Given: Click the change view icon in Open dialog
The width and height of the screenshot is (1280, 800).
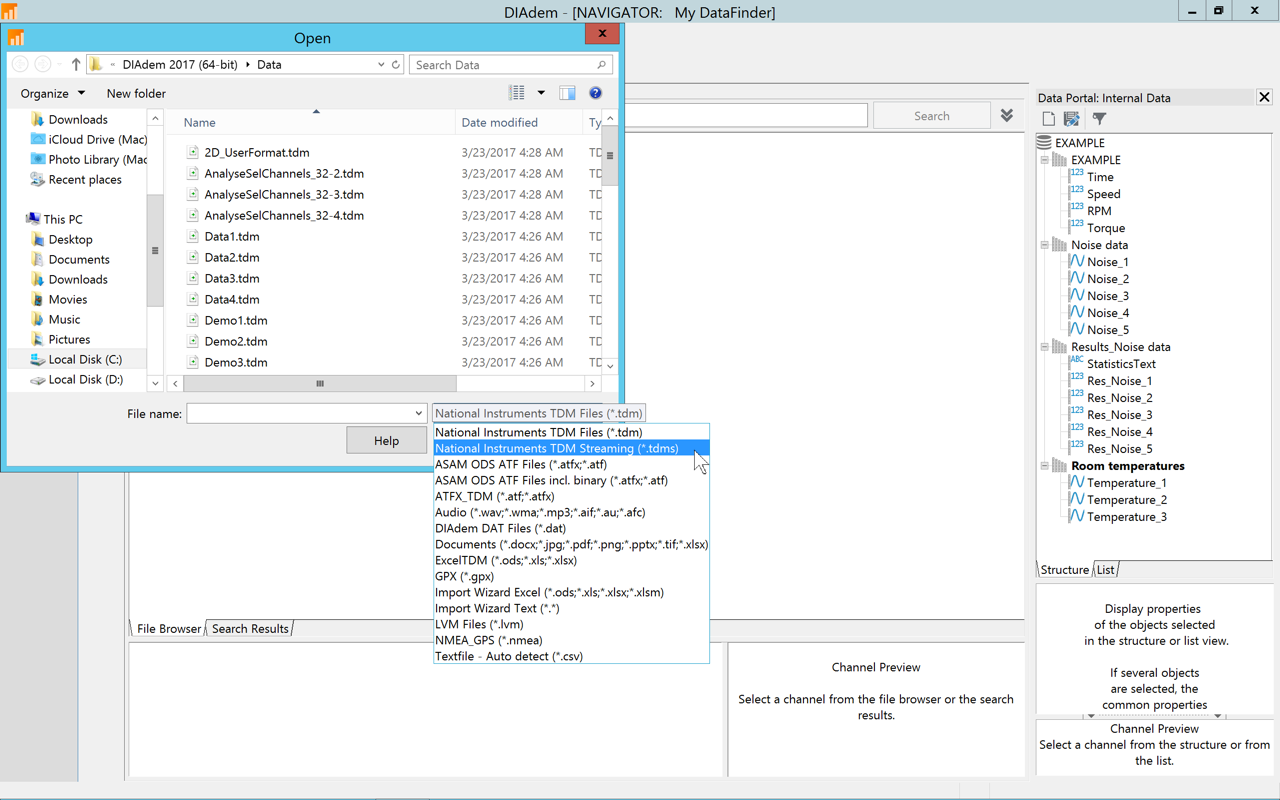Looking at the screenshot, I should click(516, 93).
